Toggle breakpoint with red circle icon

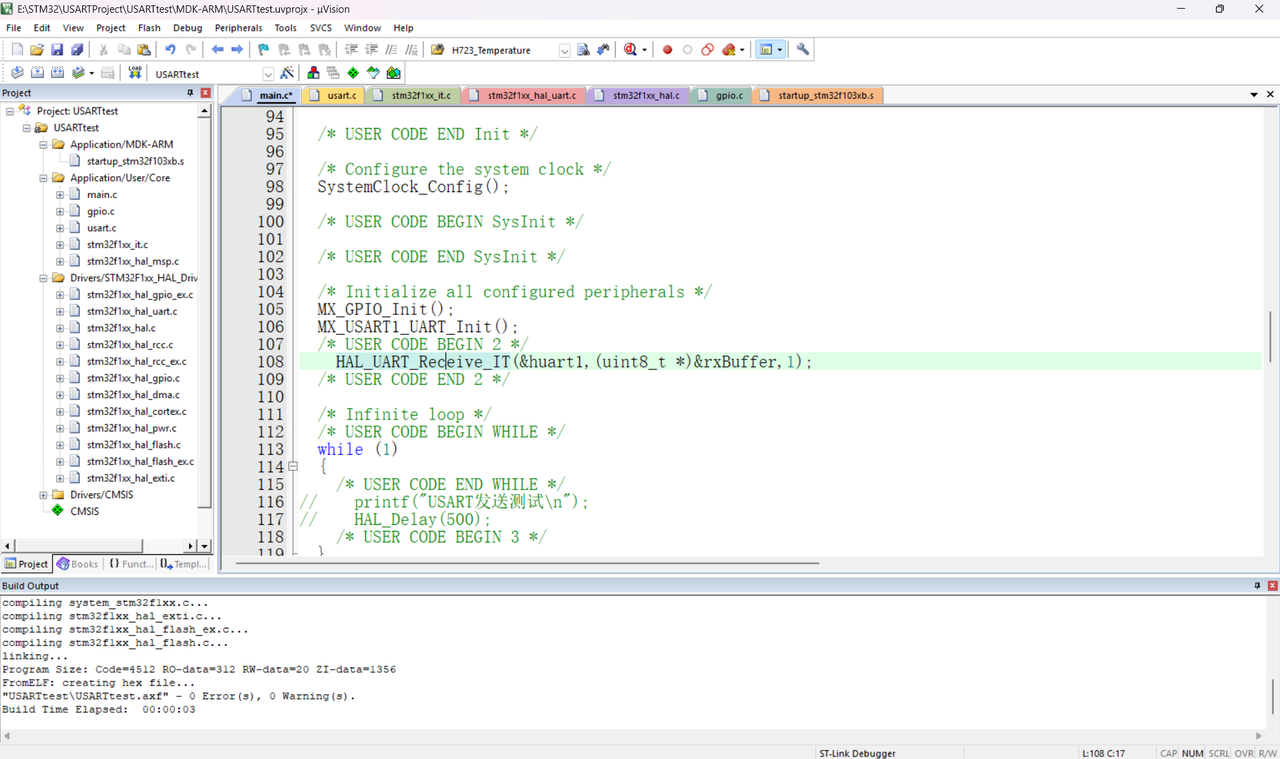point(667,50)
